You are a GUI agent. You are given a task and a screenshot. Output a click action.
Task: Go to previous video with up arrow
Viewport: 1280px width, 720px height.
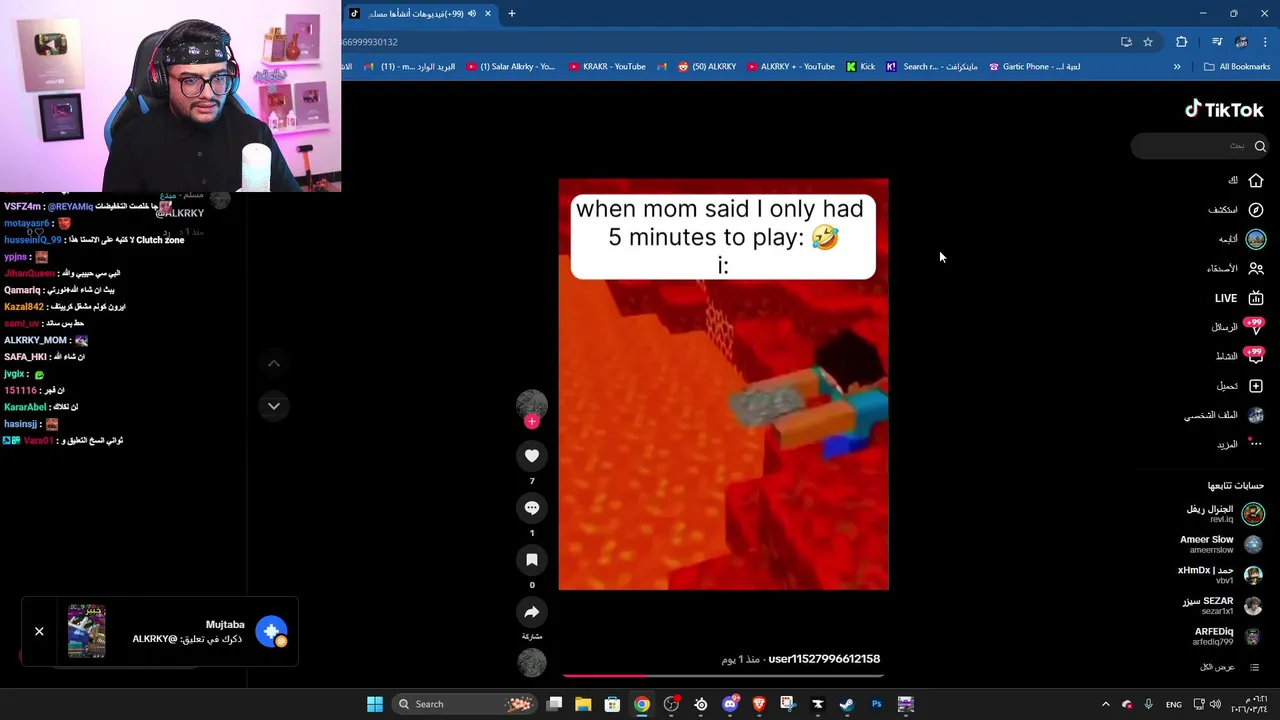(274, 363)
